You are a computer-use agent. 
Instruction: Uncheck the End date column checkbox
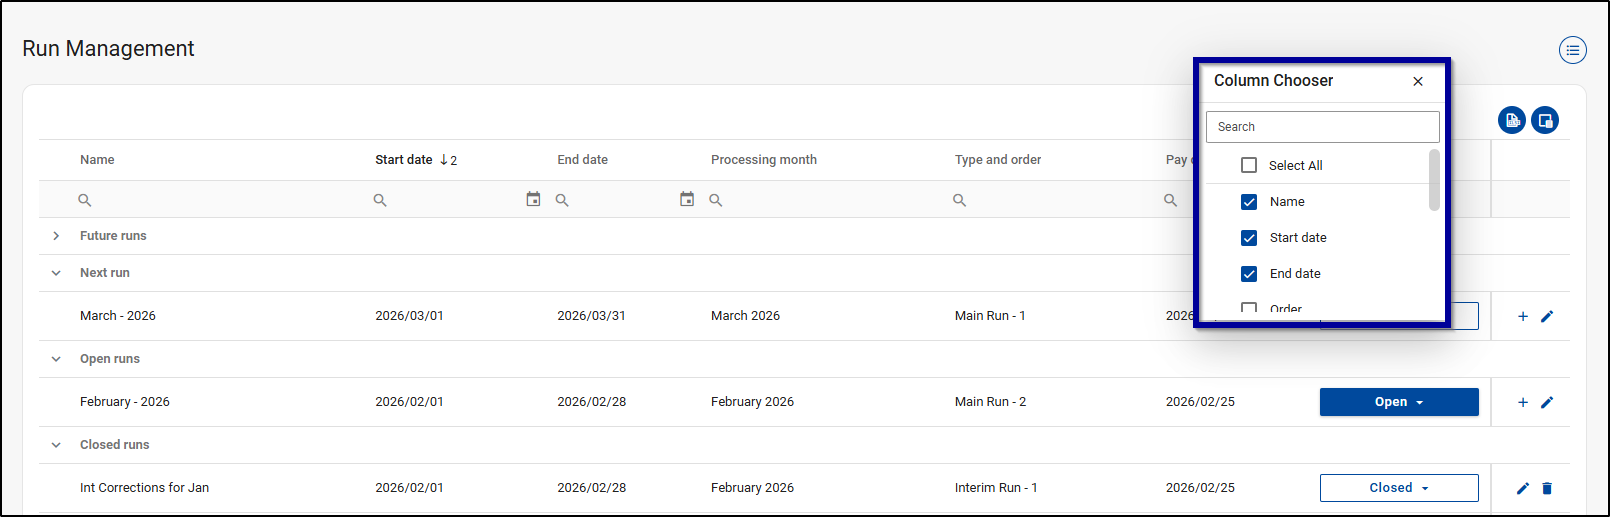coord(1249,274)
